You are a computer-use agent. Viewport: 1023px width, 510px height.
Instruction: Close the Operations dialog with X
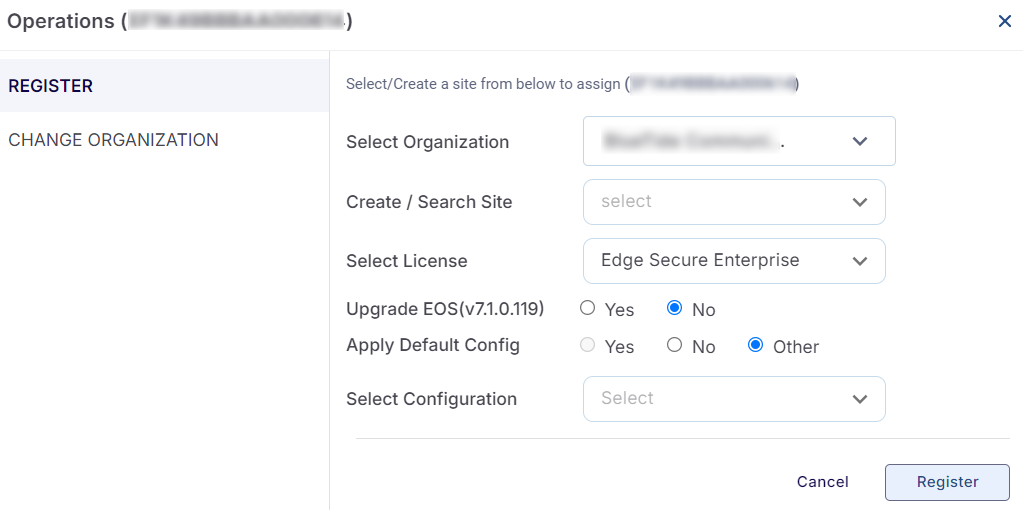click(x=1004, y=21)
